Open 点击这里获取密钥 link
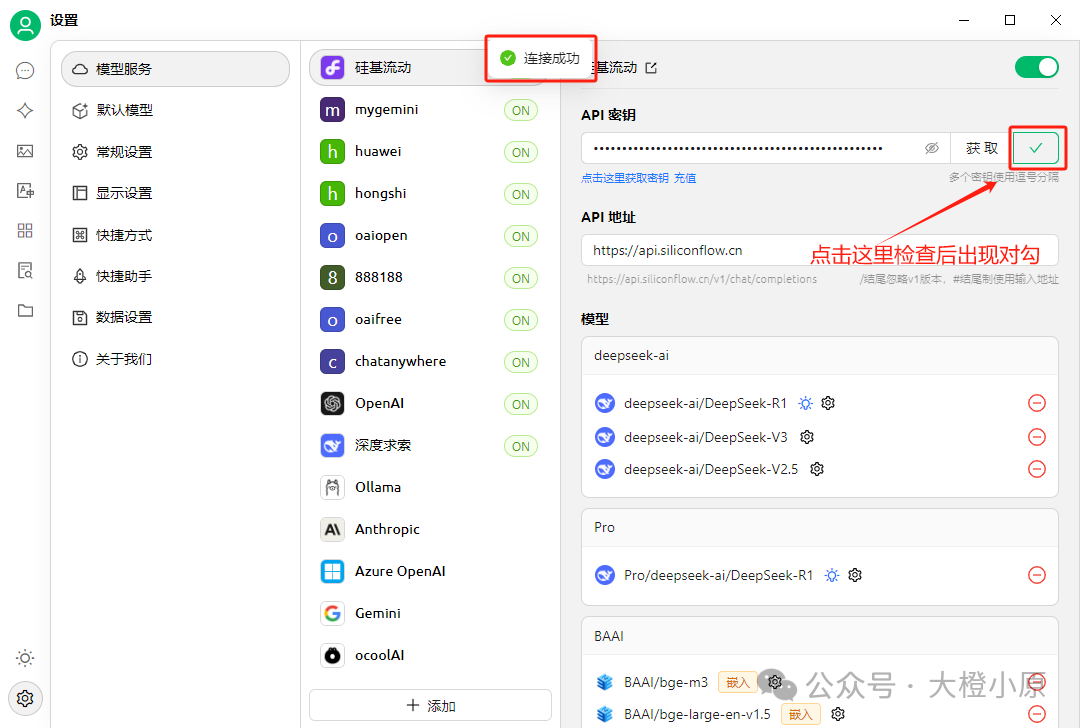 (625, 178)
